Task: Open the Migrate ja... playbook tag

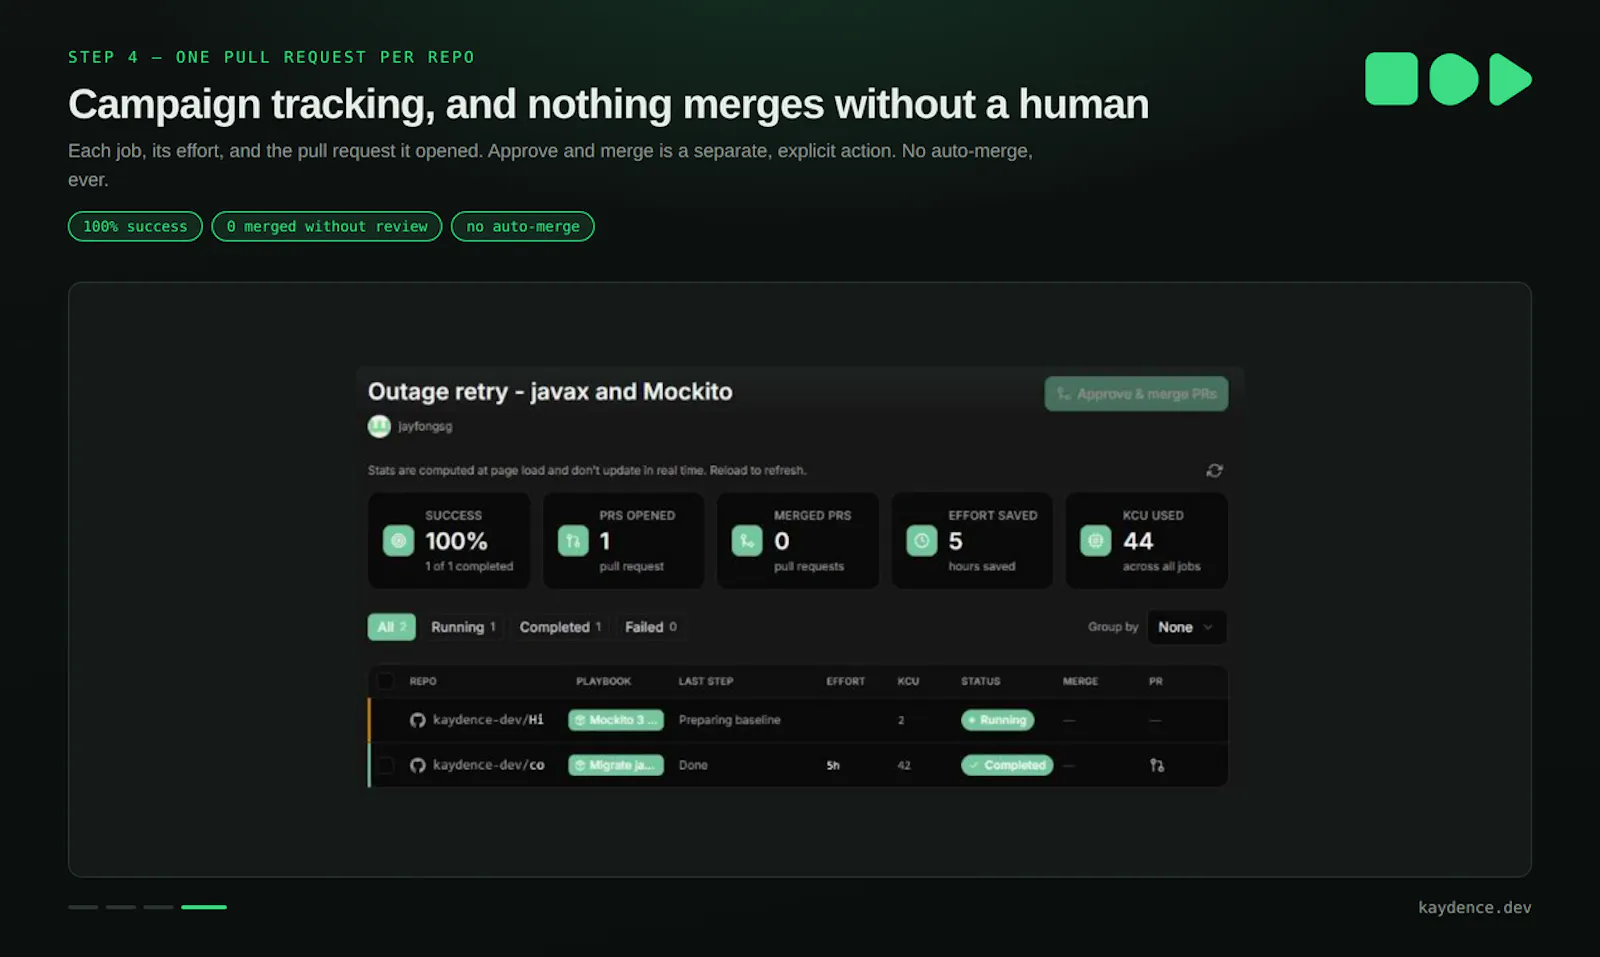Action: pyautogui.click(x=616, y=765)
